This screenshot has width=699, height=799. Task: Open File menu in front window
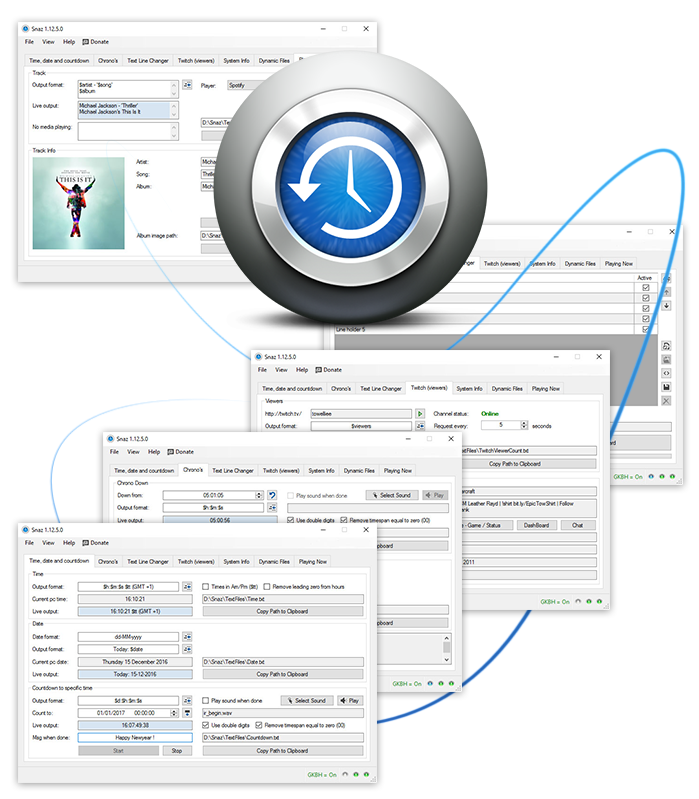(x=30, y=543)
